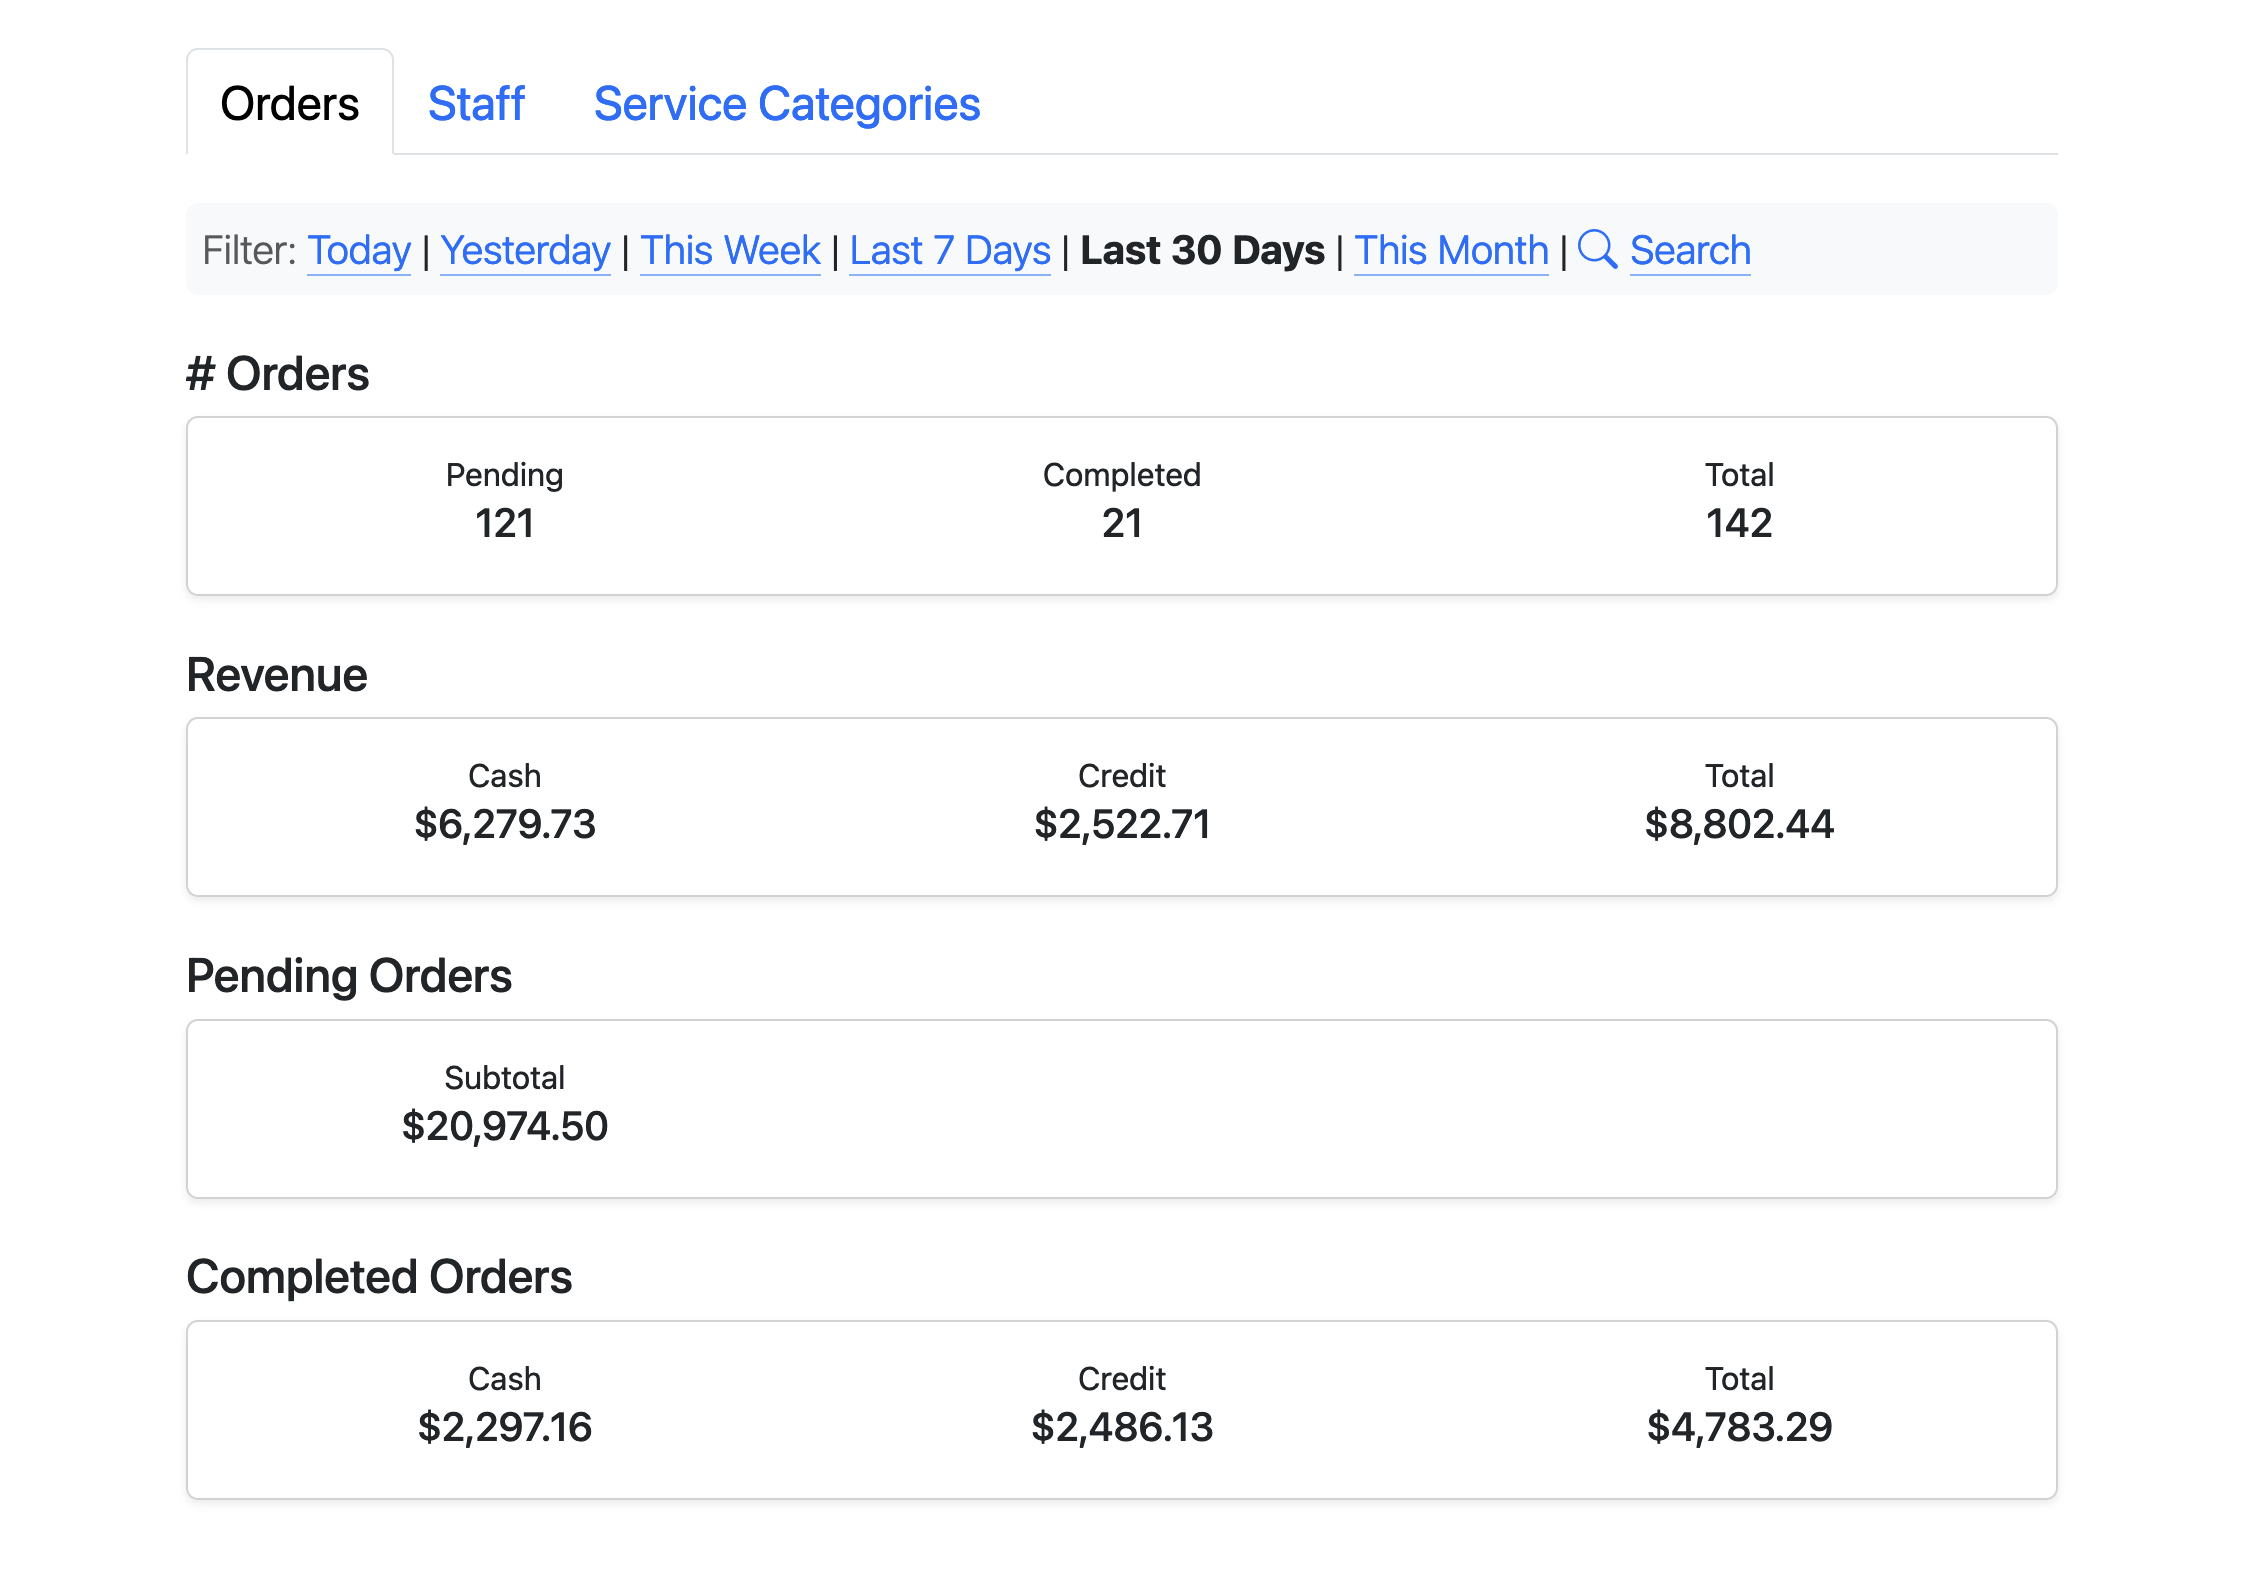Apply the This Week filter
The height and width of the screenshot is (1573, 2242).
click(x=730, y=251)
